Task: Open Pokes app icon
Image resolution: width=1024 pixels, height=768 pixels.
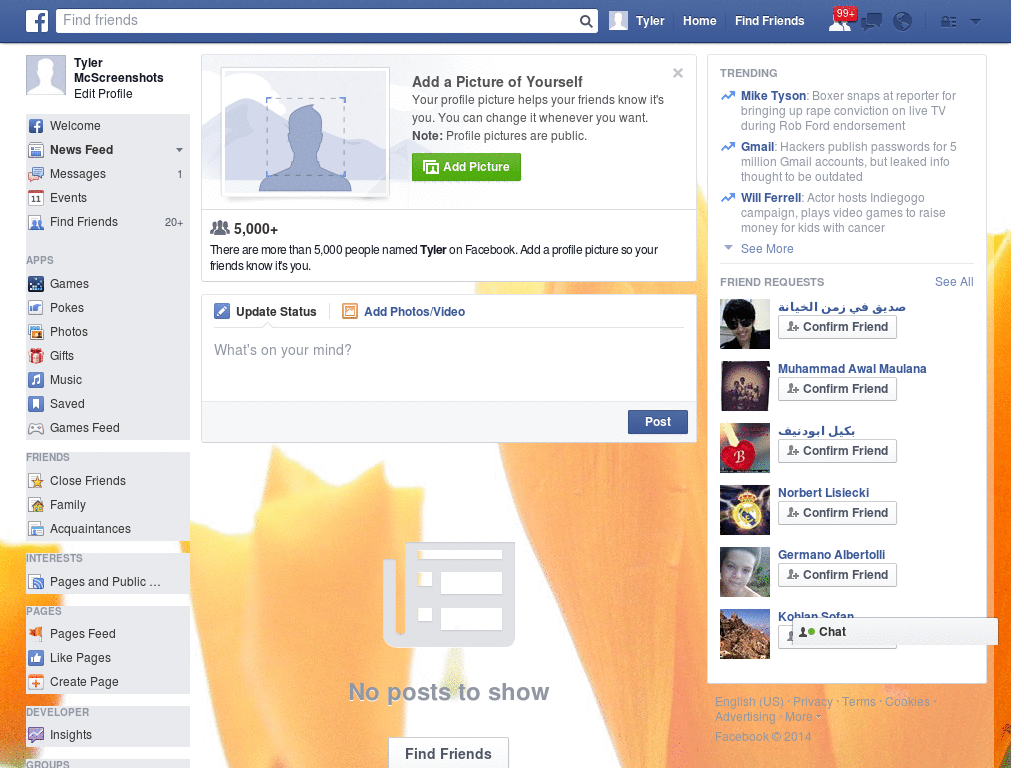Action: pyautogui.click(x=36, y=308)
